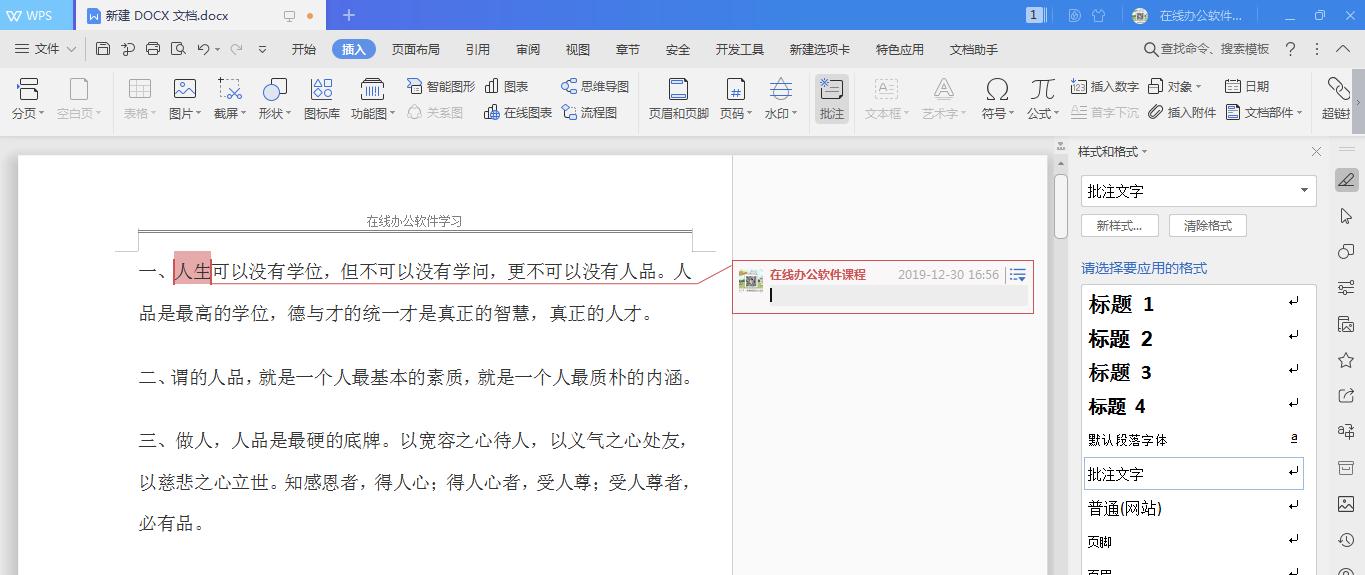
Task: Apply the 标题 2 style
Action: tap(1195, 338)
